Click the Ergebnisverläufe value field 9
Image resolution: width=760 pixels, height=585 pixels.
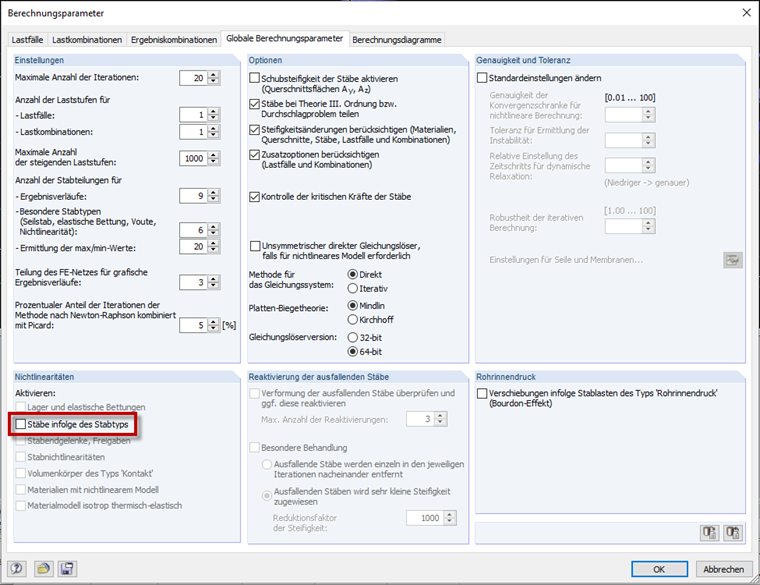pos(193,196)
